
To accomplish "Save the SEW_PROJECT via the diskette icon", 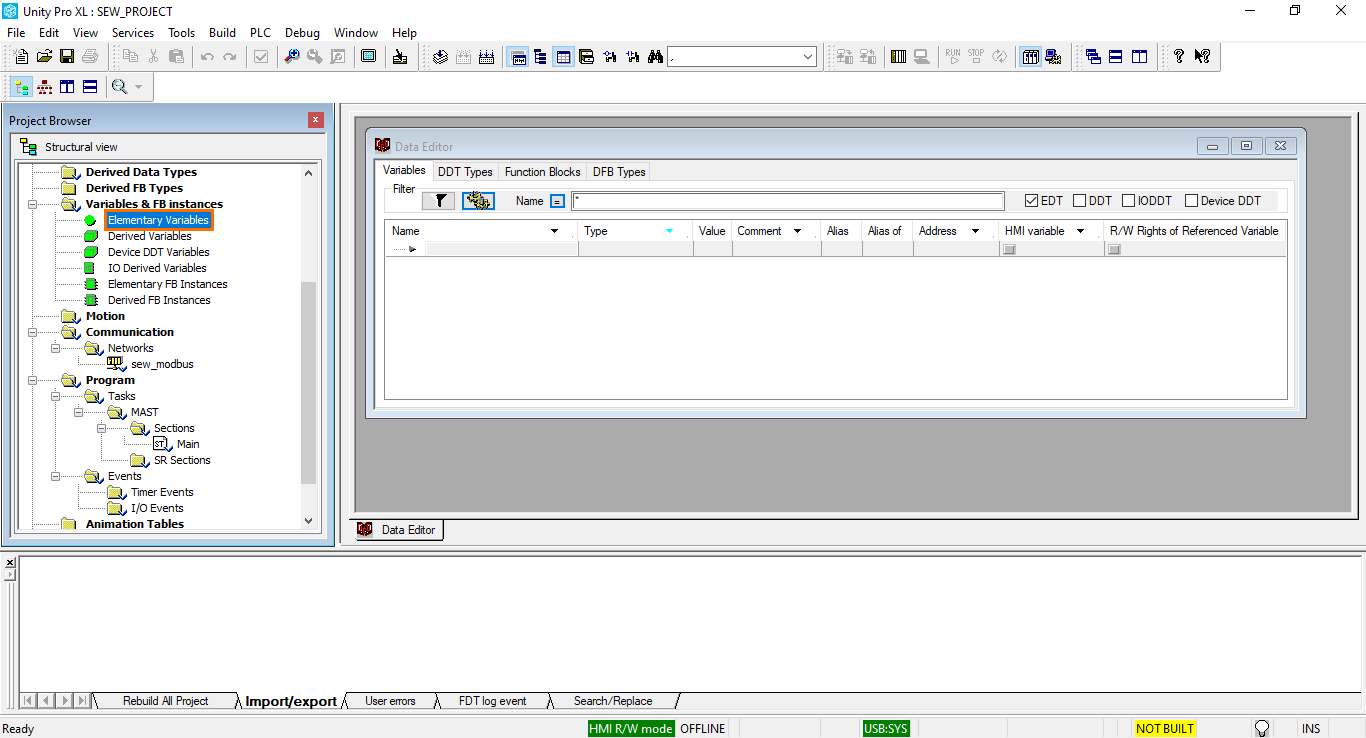I will 67,57.
